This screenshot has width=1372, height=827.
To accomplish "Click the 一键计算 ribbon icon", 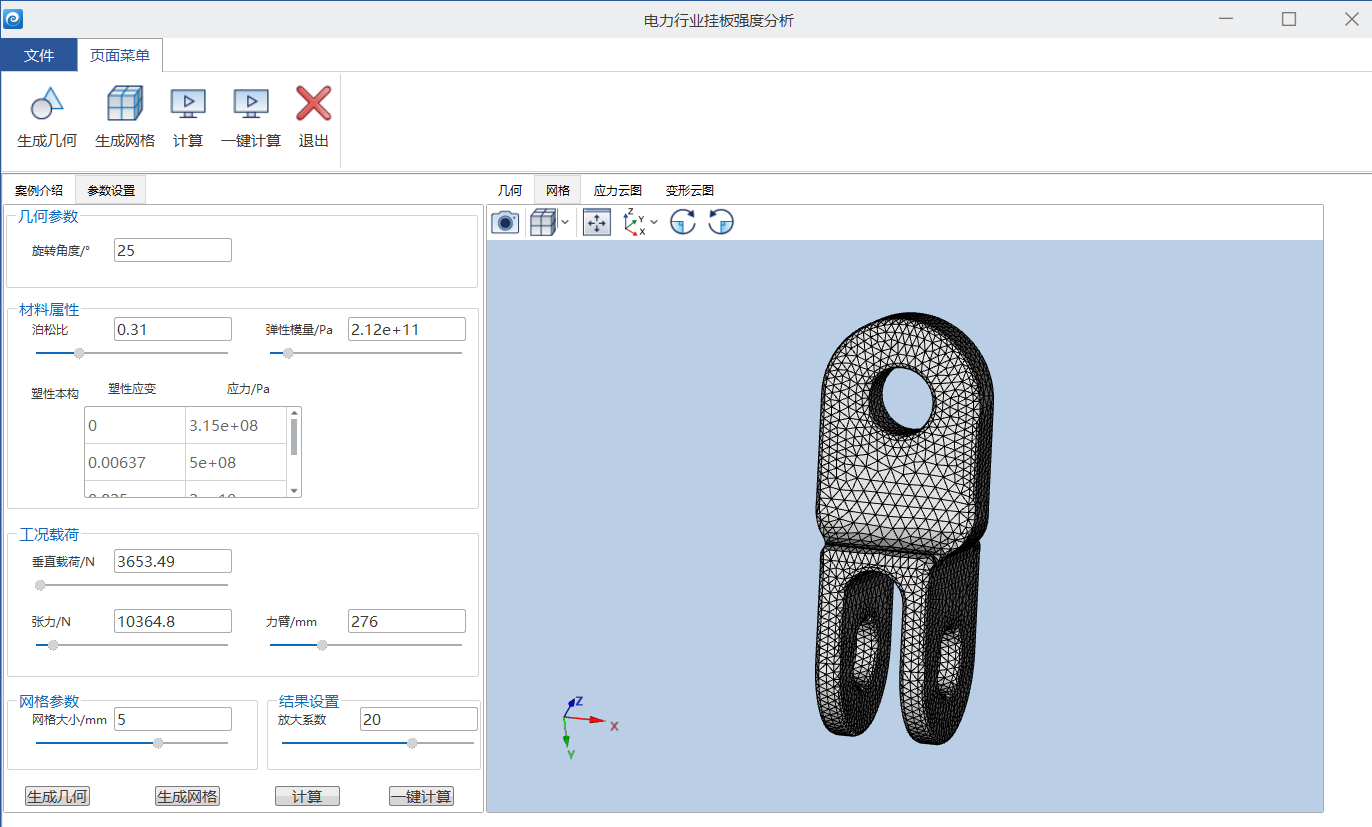I will [251, 103].
